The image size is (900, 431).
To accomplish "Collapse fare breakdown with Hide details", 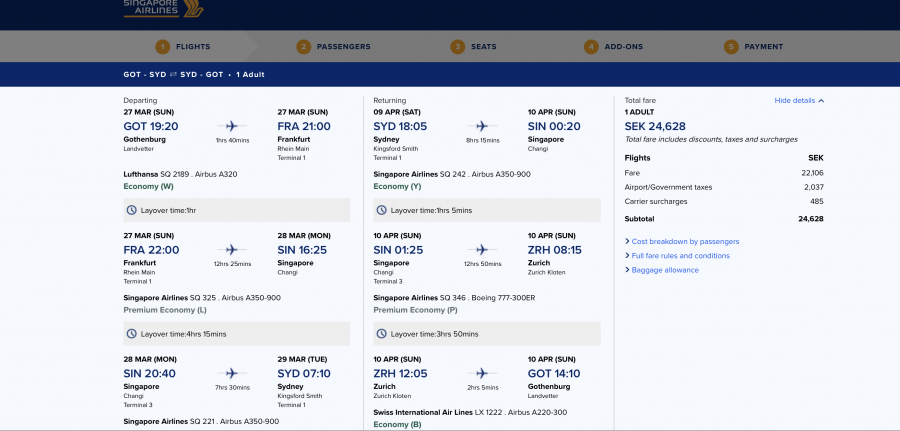I will point(799,101).
